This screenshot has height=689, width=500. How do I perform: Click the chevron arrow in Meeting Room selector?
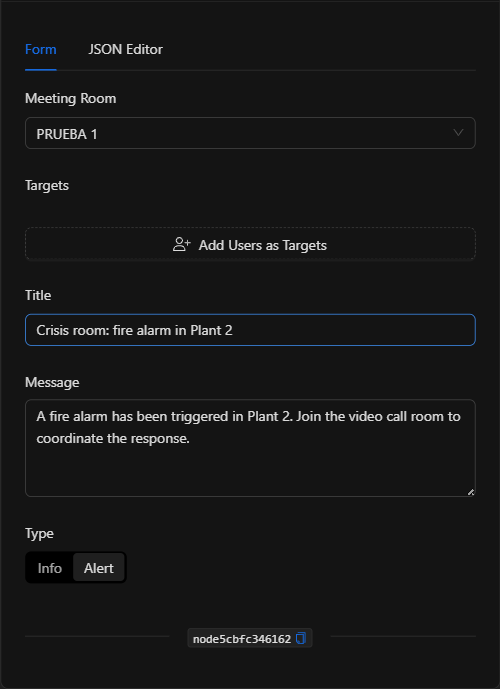(458, 133)
